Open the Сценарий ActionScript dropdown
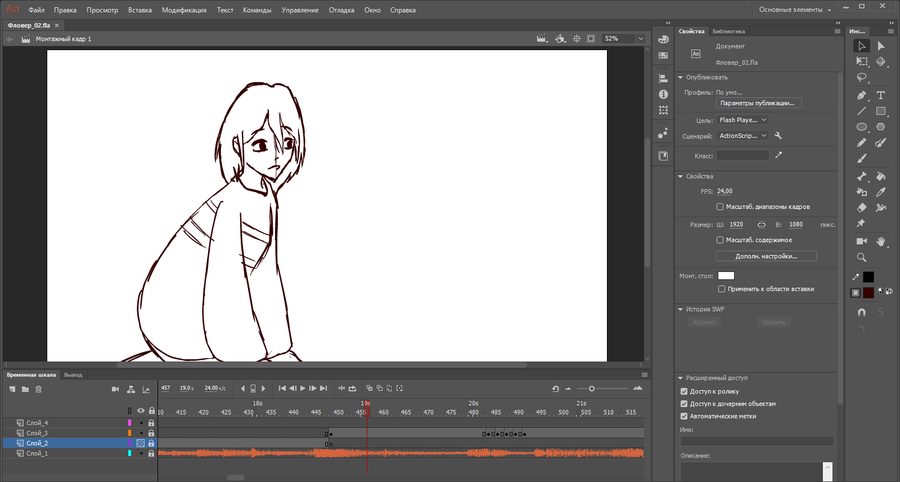 coord(743,136)
